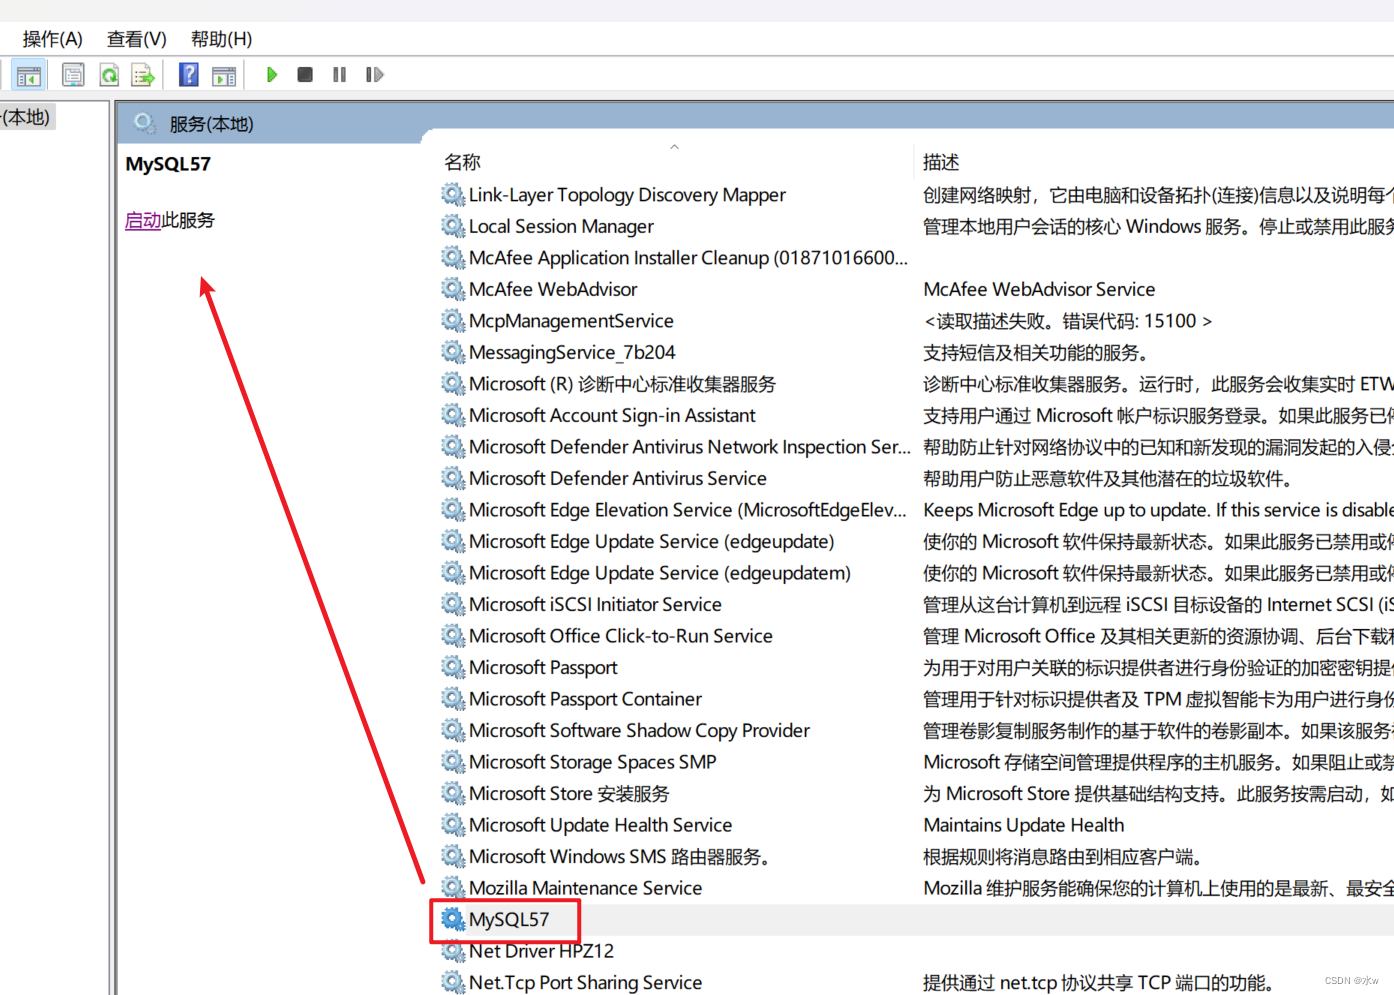Select Microsoft Edge Update Service (edgeupdatem) name
The height and width of the screenshot is (995, 1394).
(x=660, y=573)
